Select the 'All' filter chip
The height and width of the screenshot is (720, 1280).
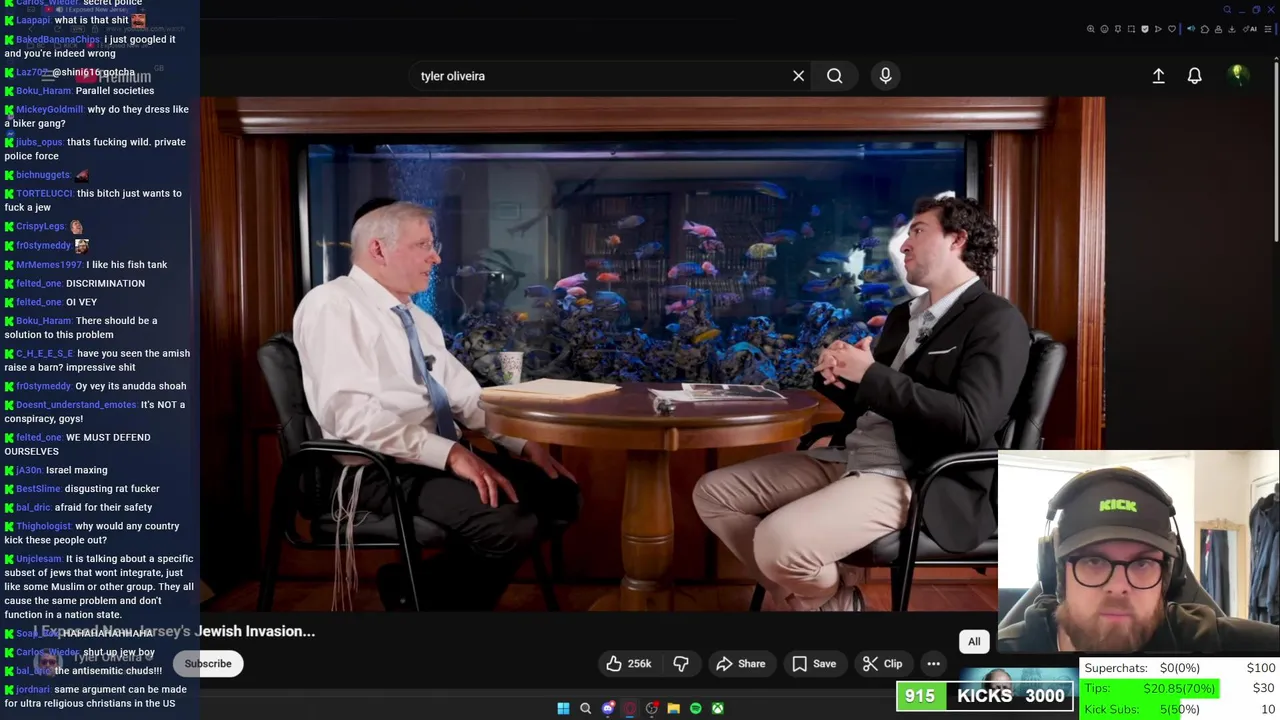click(x=974, y=642)
